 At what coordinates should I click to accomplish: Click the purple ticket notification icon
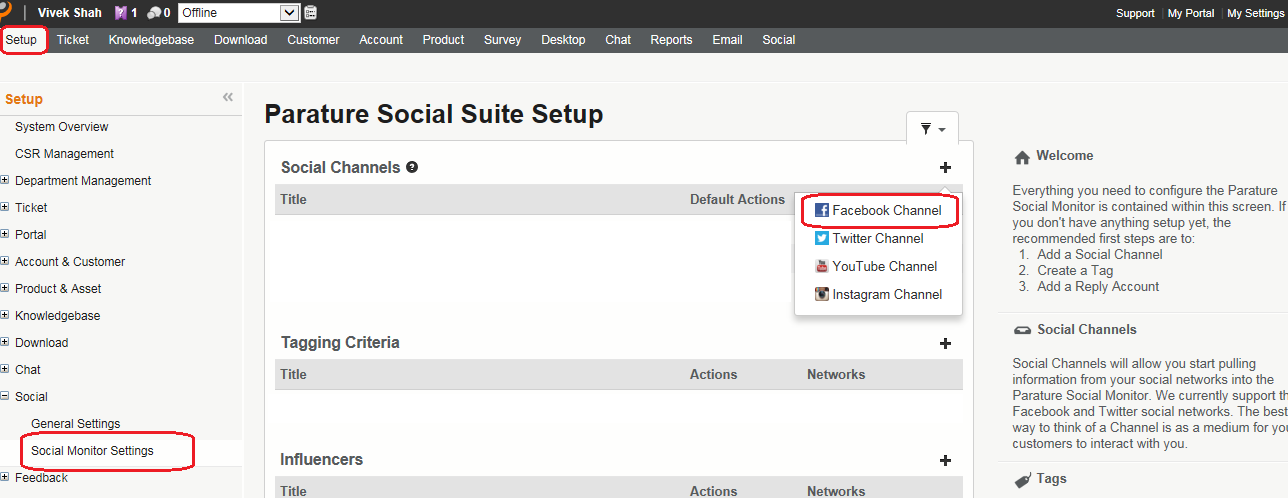point(121,13)
